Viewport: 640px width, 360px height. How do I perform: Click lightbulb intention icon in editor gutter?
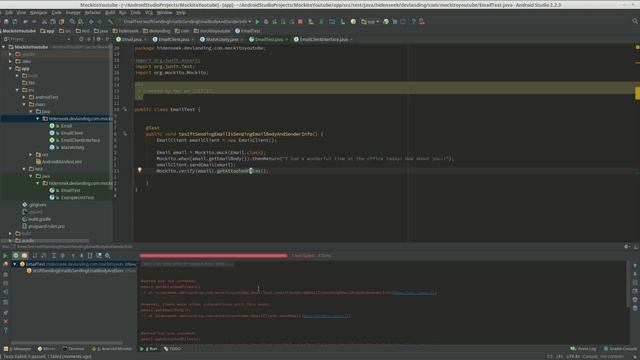click(140, 170)
